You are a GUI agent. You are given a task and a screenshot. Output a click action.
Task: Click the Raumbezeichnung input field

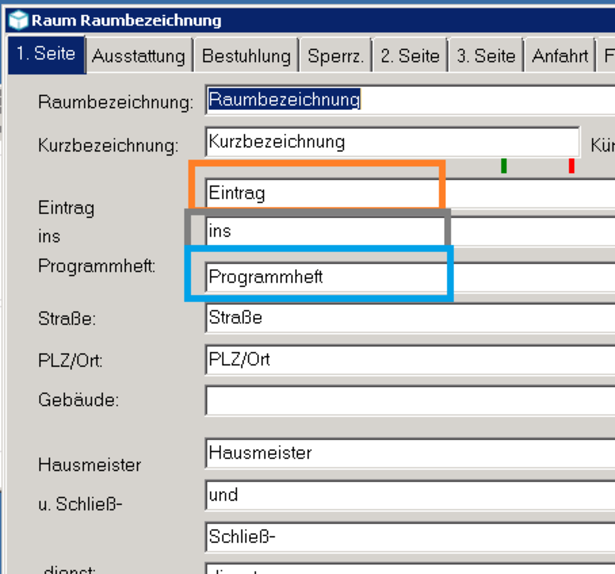coord(410,100)
